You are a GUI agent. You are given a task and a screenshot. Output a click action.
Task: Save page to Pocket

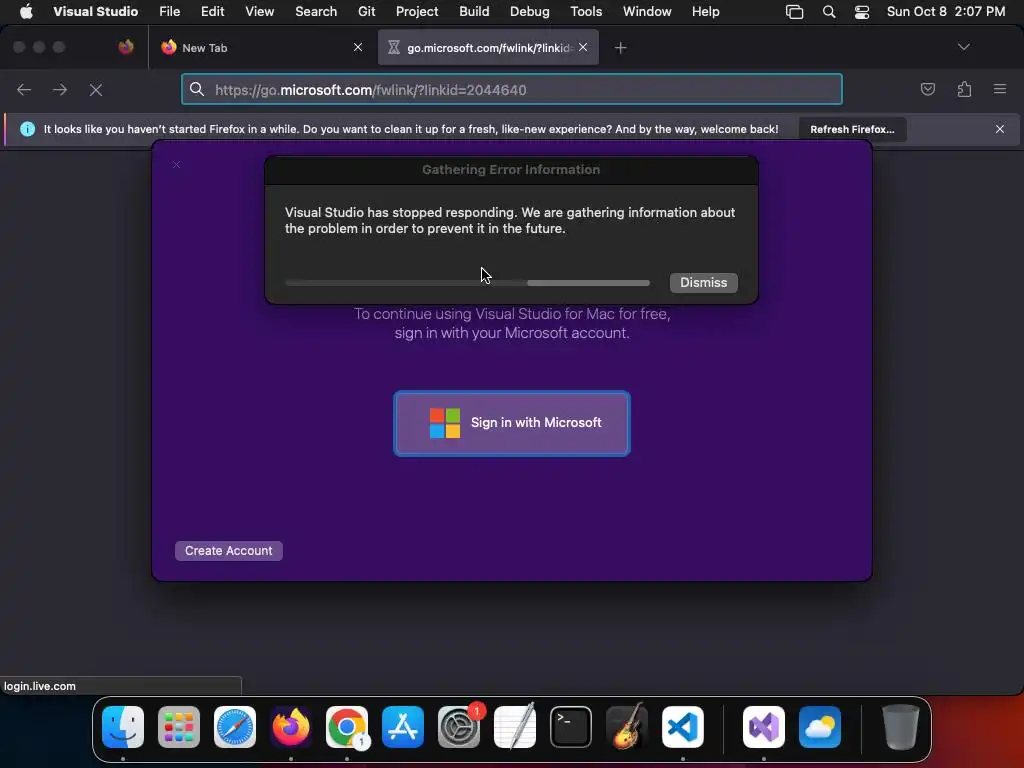(x=927, y=89)
